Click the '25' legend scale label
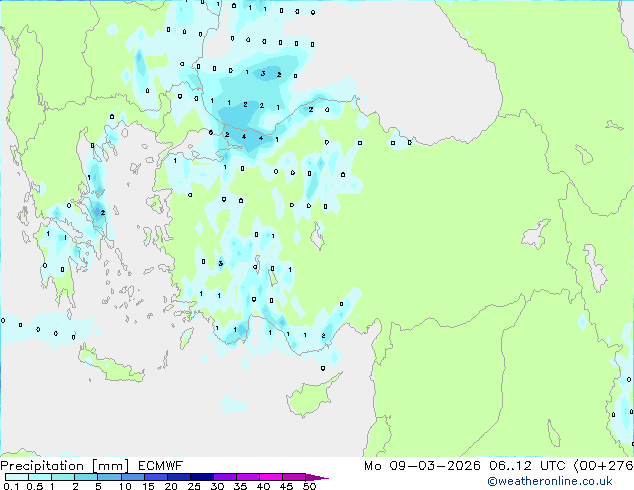 (x=194, y=486)
